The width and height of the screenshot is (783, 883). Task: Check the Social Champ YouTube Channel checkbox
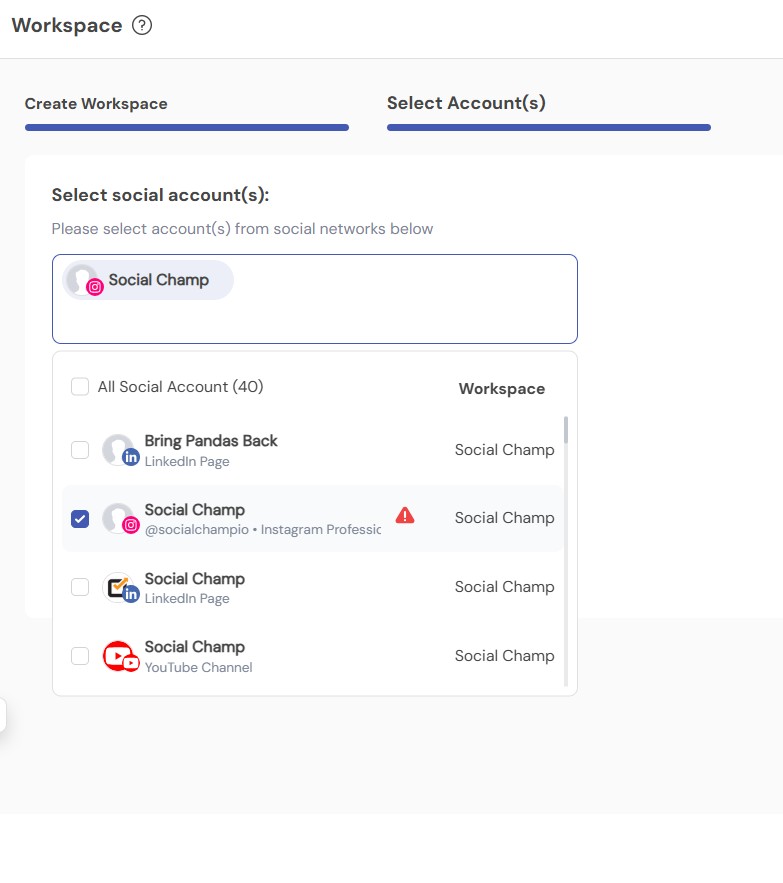coord(80,656)
